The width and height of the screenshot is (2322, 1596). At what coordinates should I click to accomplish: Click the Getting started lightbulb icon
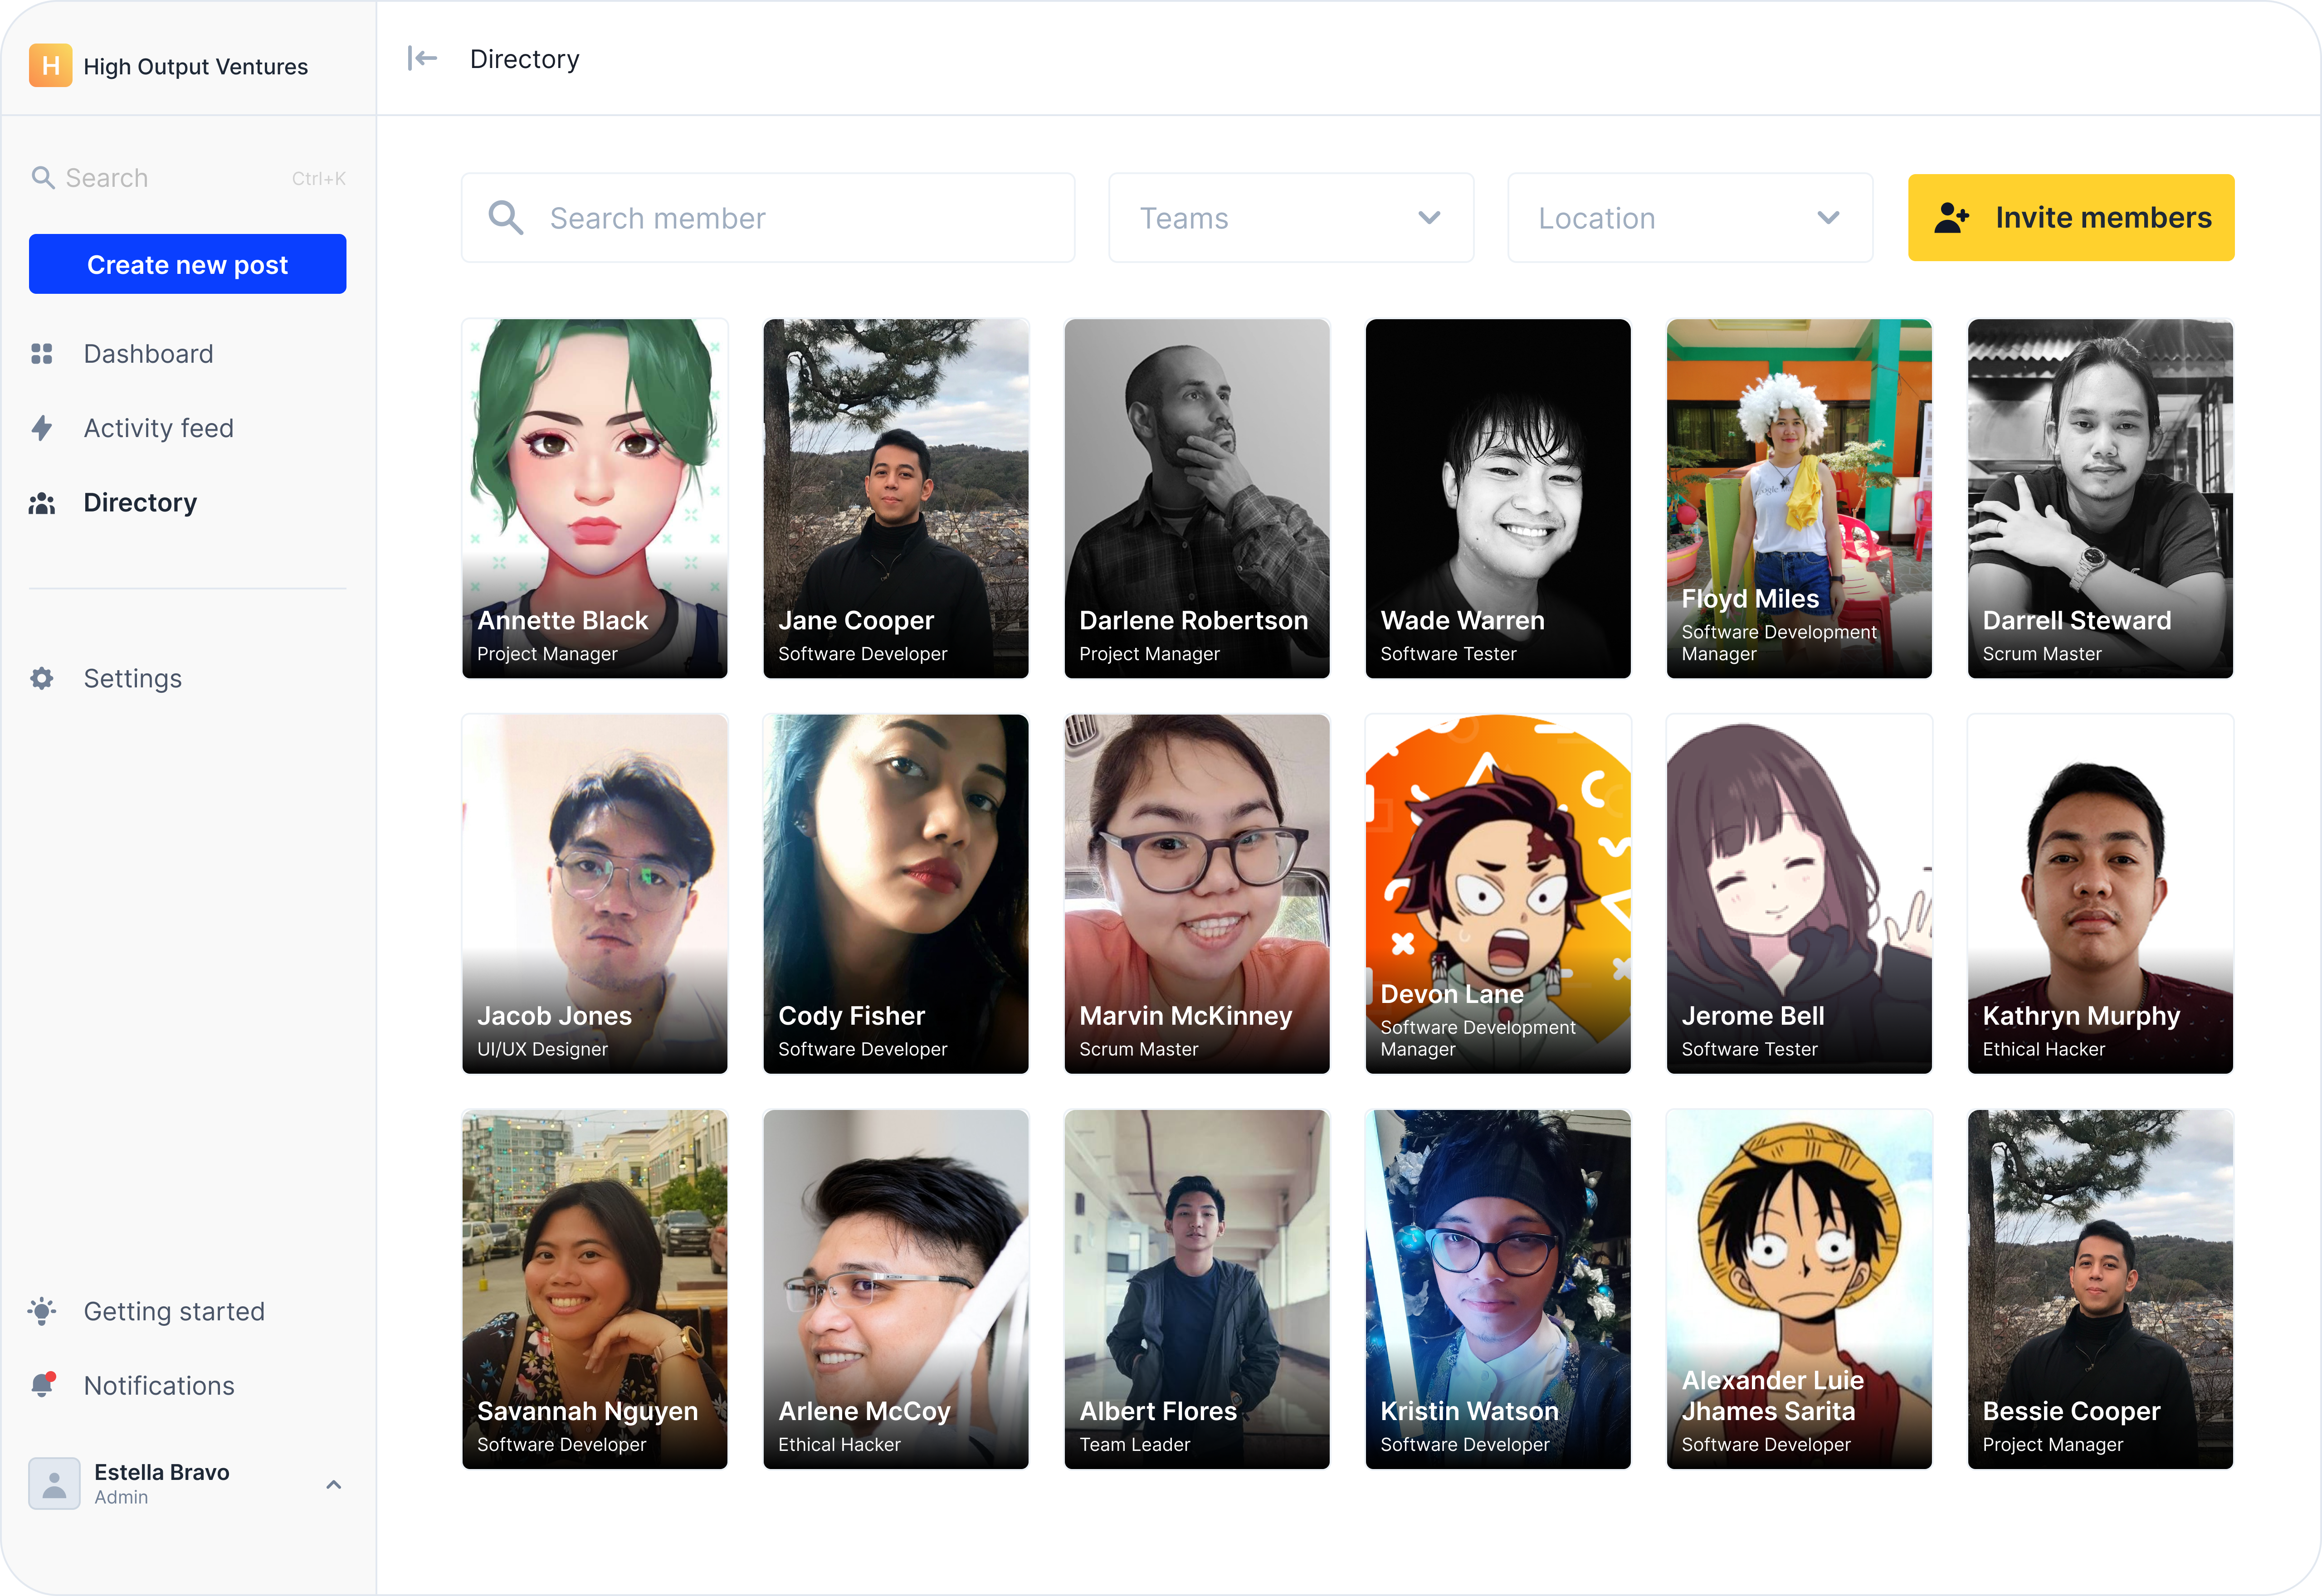[x=42, y=1311]
